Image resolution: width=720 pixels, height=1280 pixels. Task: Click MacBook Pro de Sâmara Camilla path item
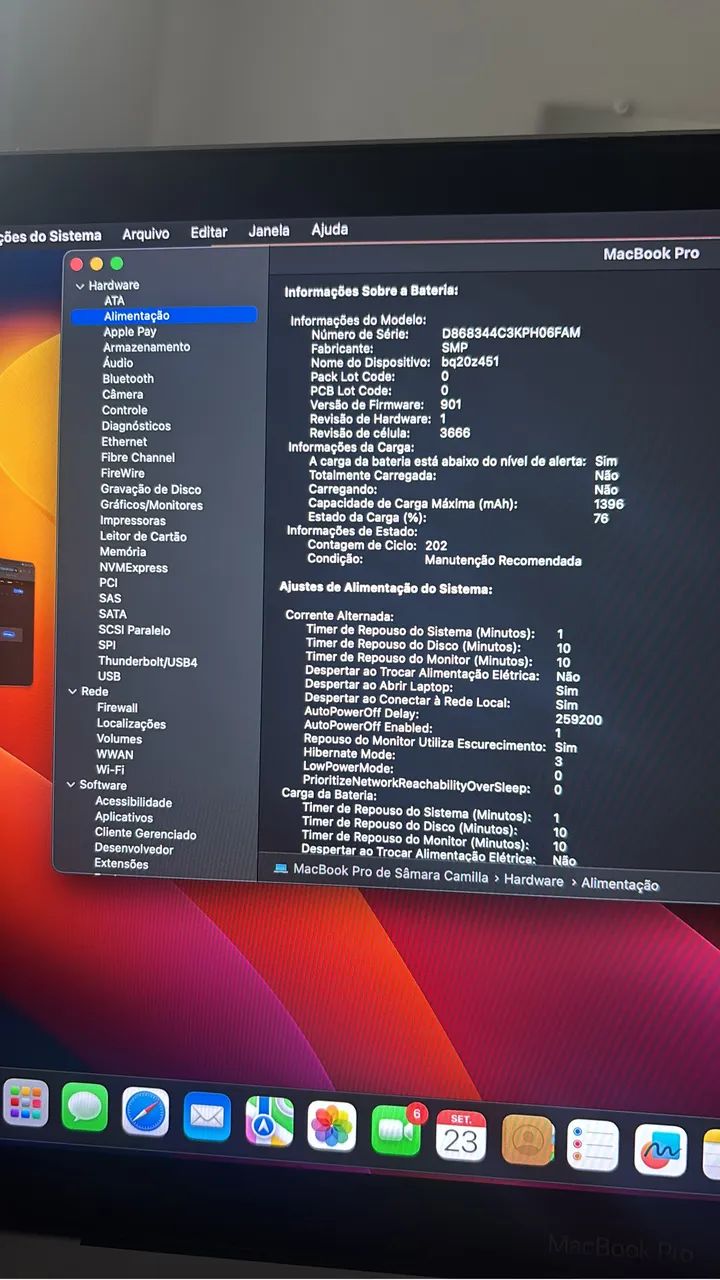tap(391, 874)
